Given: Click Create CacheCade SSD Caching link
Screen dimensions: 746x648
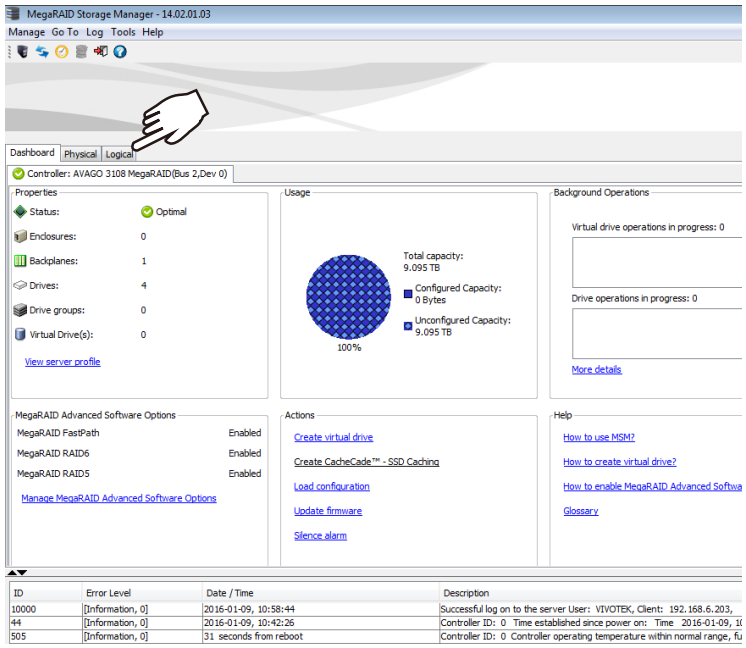Looking at the screenshot, I should (x=366, y=461).
